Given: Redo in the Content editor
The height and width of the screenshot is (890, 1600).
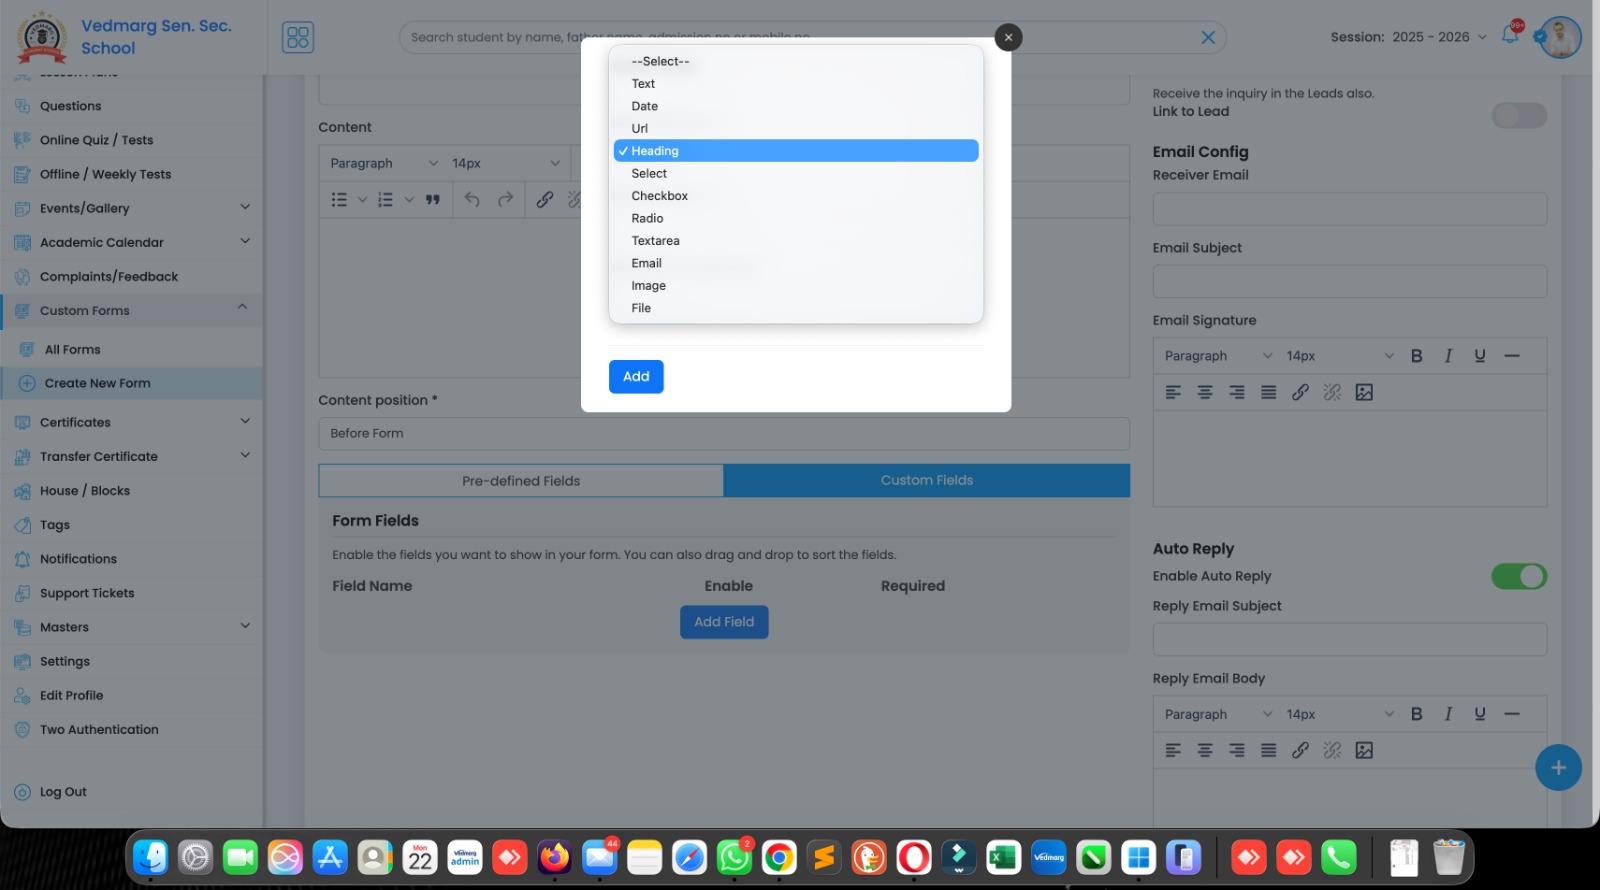Looking at the screenshot, I should pos(506,200).
